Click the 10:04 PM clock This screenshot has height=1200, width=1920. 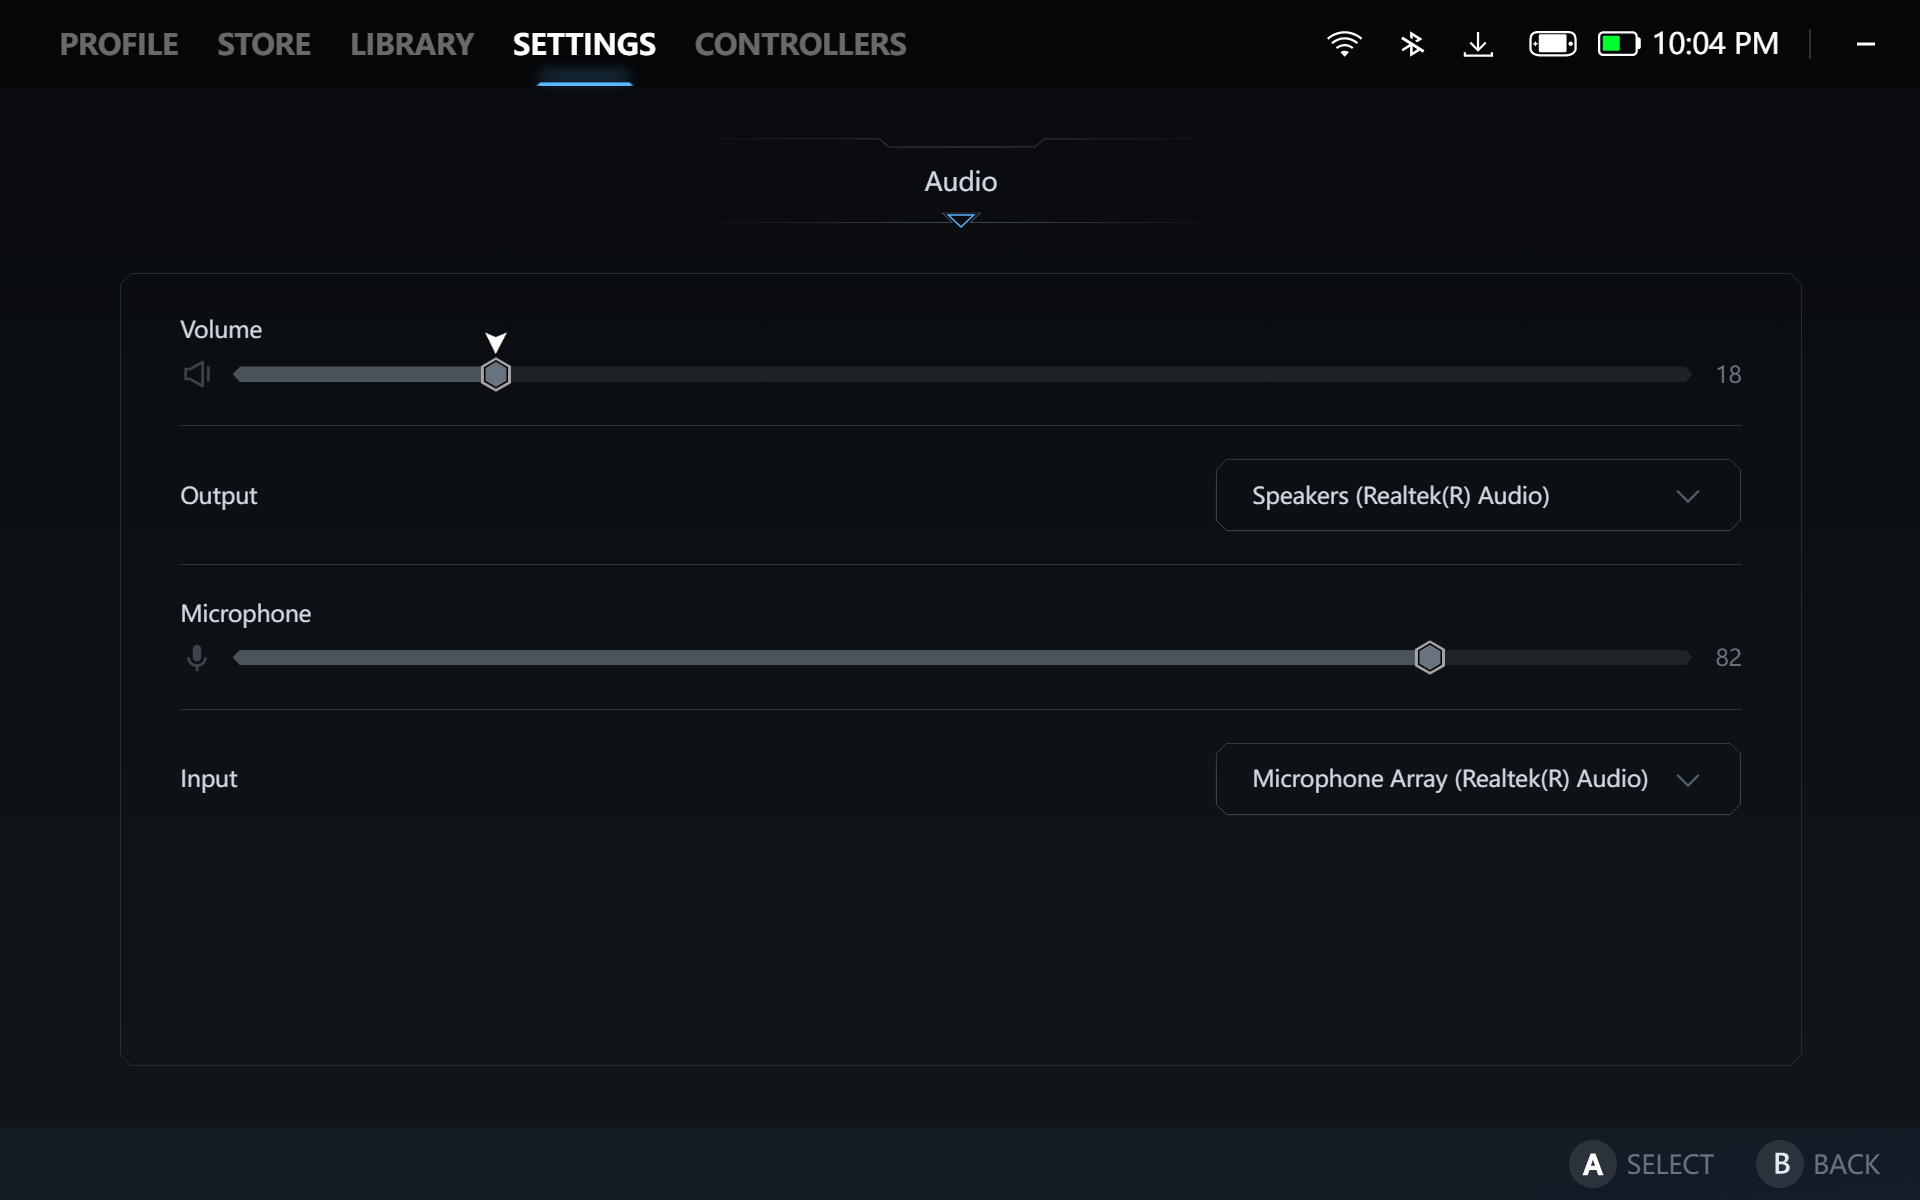pos(1714,44)
